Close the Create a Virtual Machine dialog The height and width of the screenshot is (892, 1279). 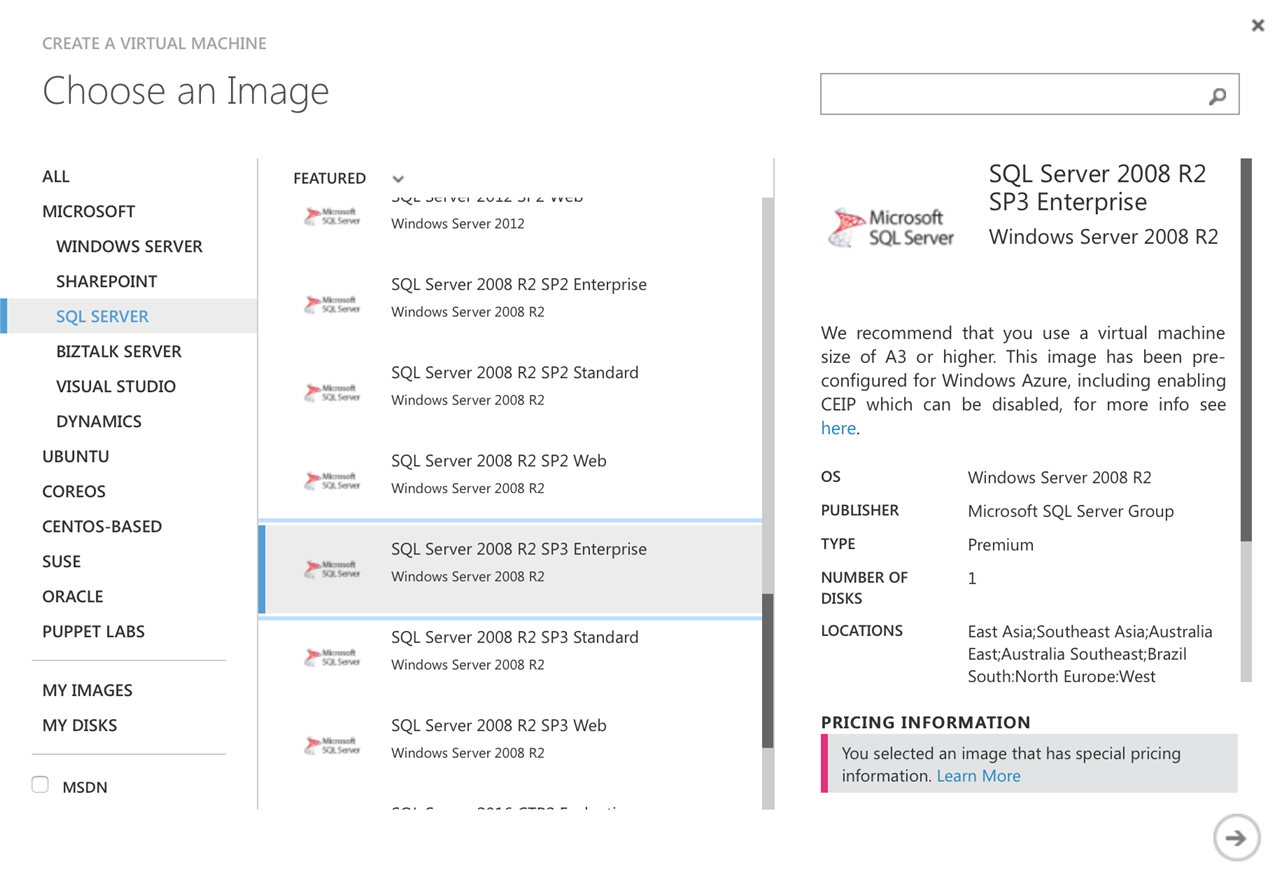click(x=1258, y=25)
